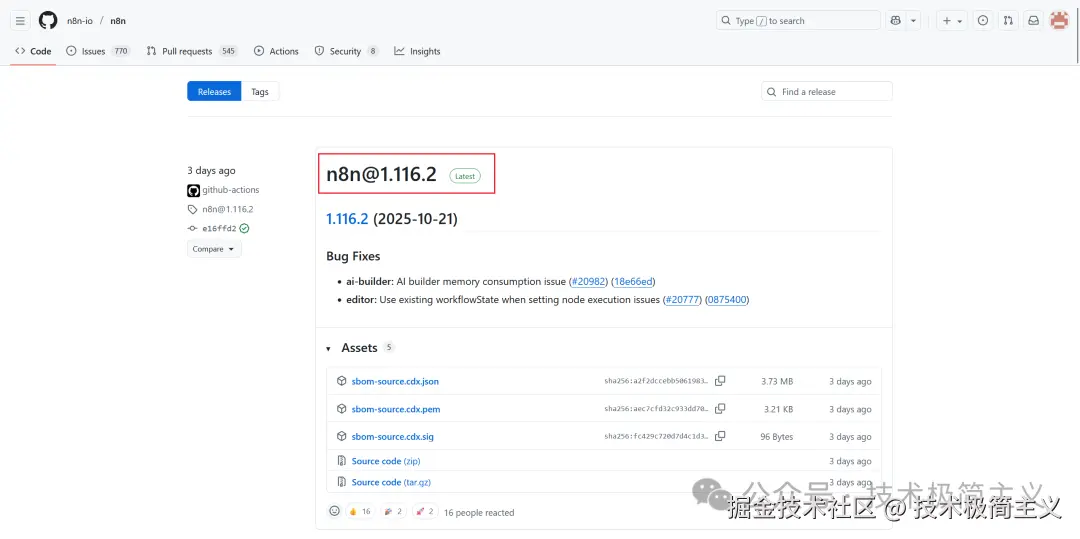Open the github-actions author link
This screenshot has height=539, width=1080.
point(231,190)
